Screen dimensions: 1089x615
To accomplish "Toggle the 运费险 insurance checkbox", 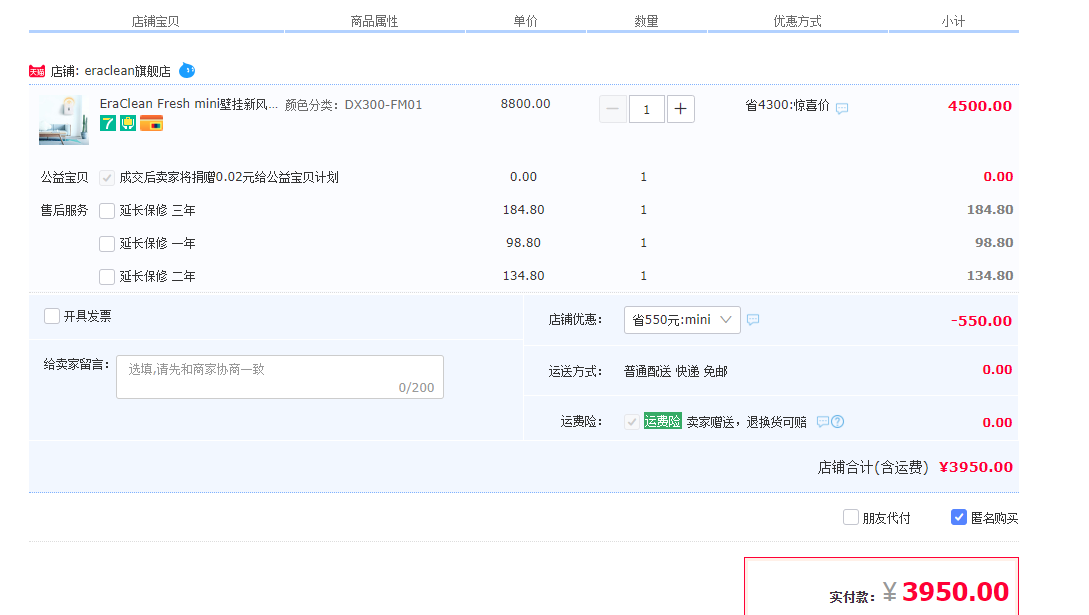I will [x=632, y=422].
